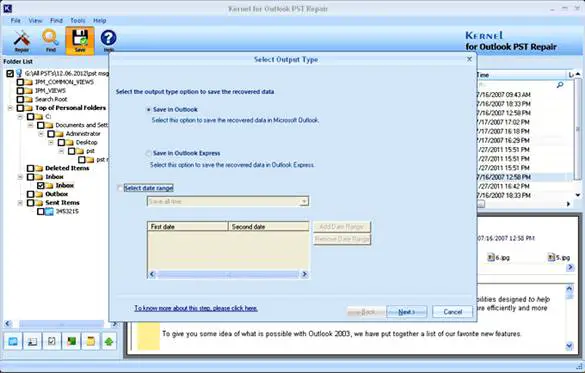This screenshot has width=585, height=373.
Task: Click the Find magnifier toolbar icon
Action: click(x=51, y=41)
